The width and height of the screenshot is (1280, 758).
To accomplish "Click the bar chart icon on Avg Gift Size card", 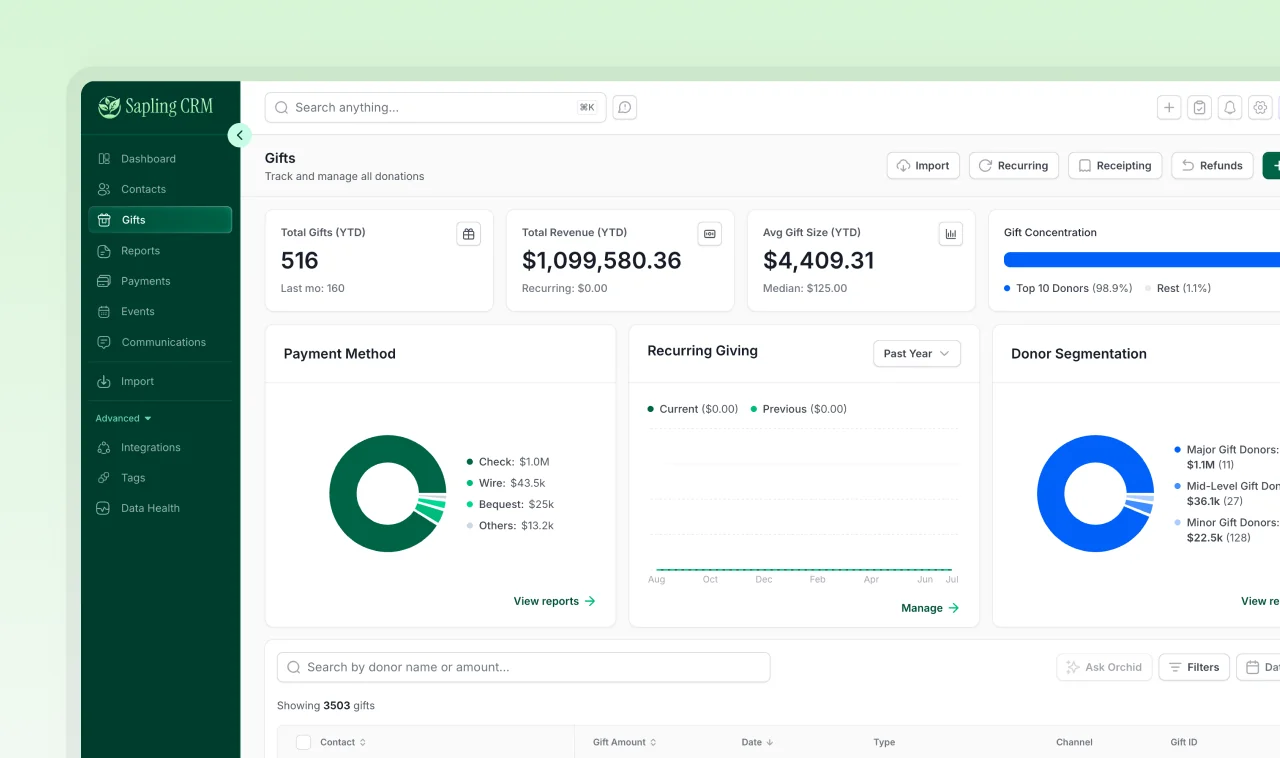I will point(951,234).
